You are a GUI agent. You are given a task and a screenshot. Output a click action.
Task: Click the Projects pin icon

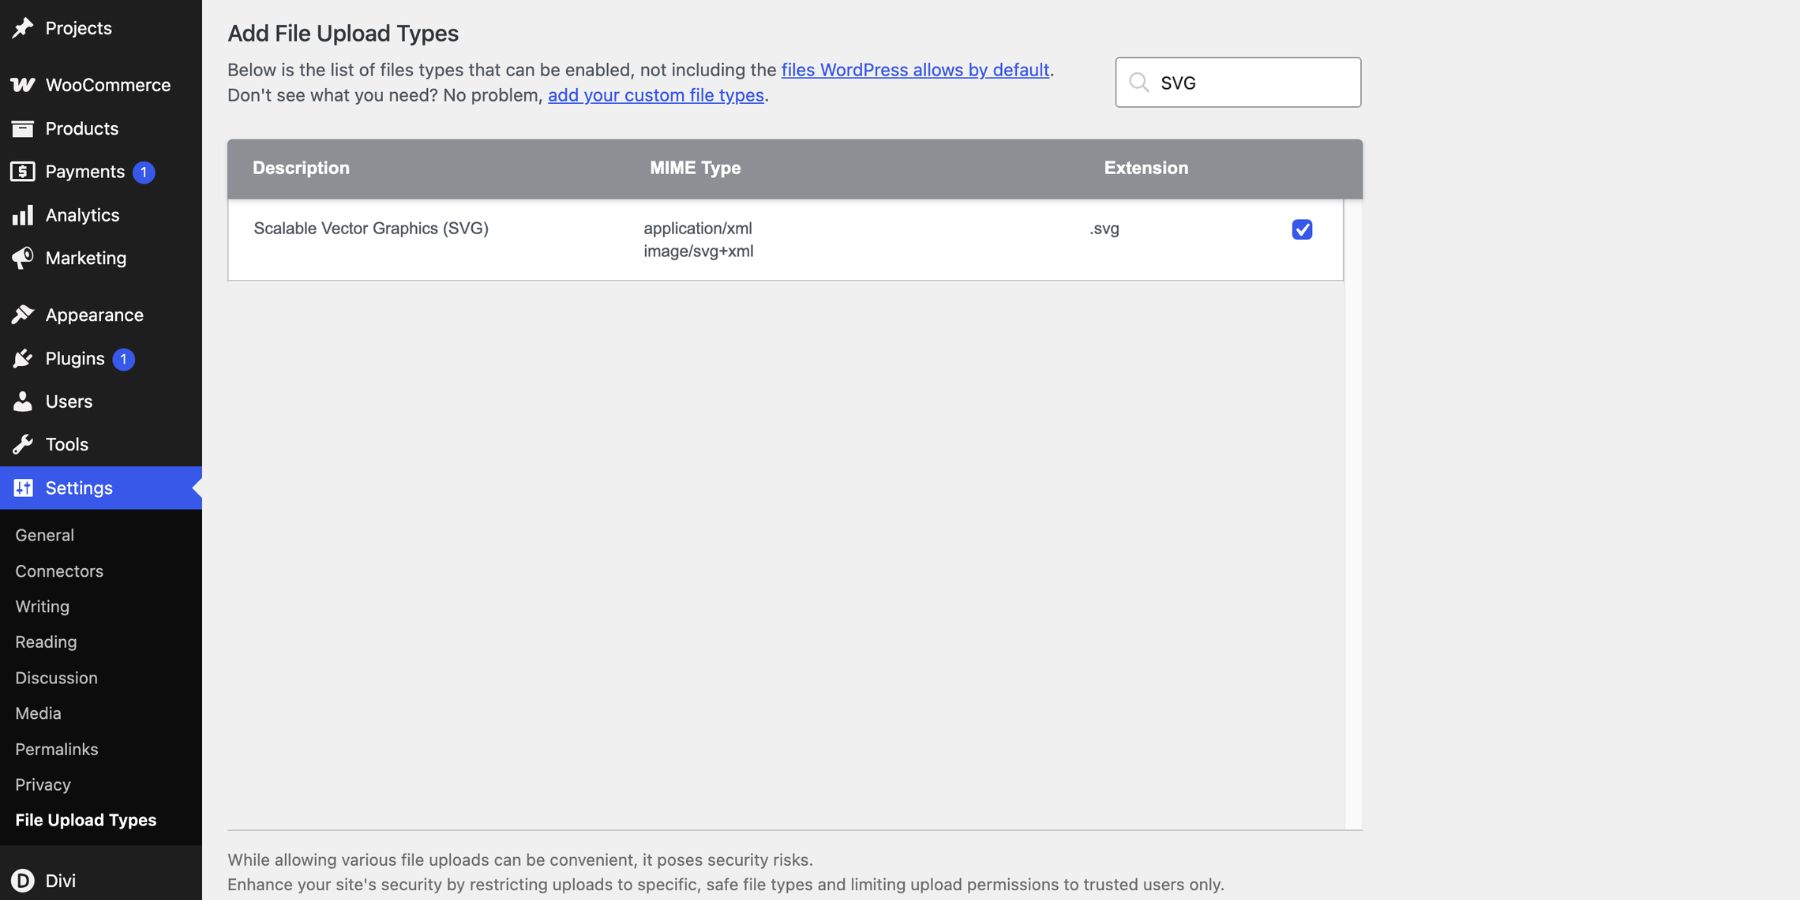pos(22,28)
